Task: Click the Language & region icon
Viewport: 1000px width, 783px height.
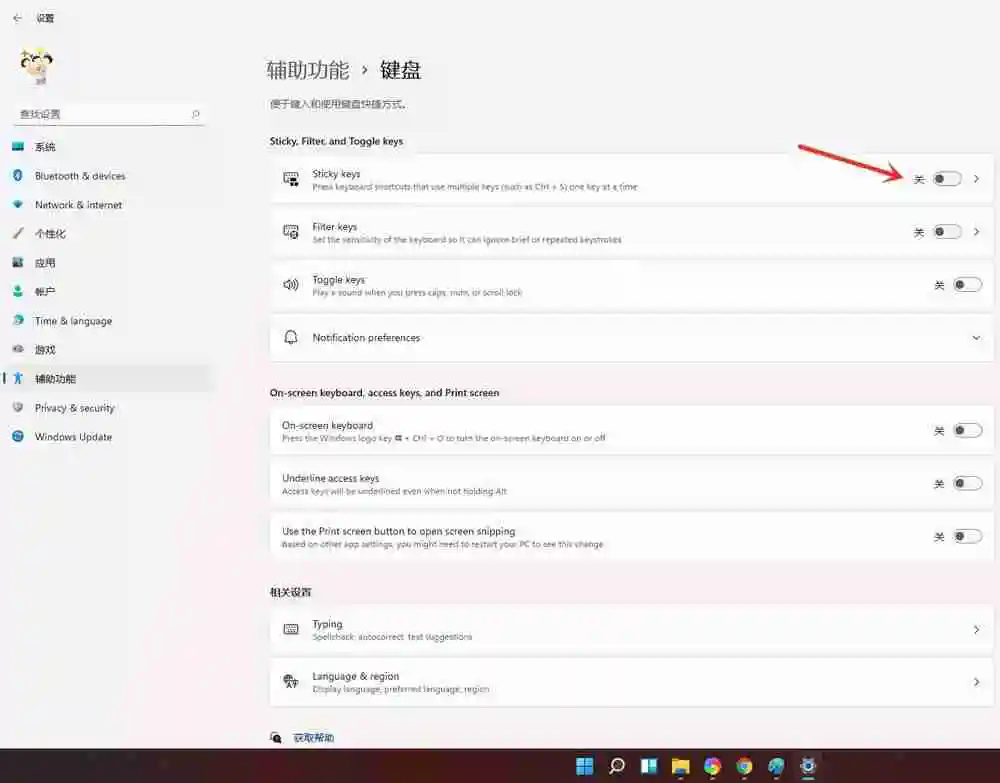Action: coord(291,682)
